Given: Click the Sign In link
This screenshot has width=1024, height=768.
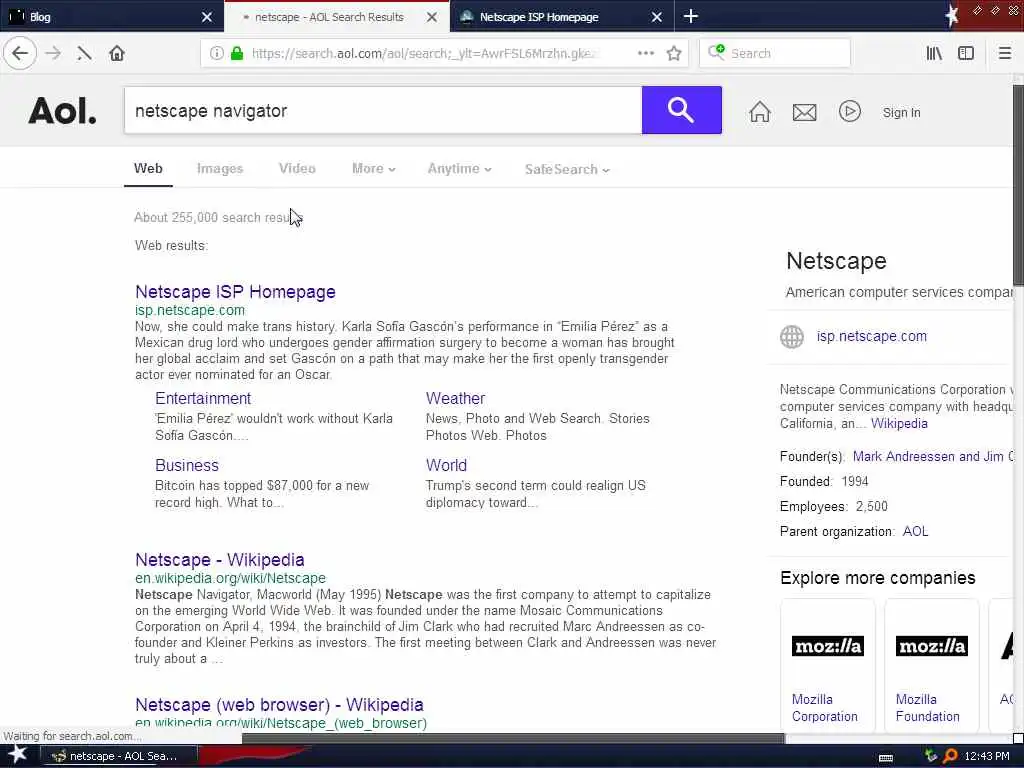Looking at the screenshot, I should click(x=901, y=112).
